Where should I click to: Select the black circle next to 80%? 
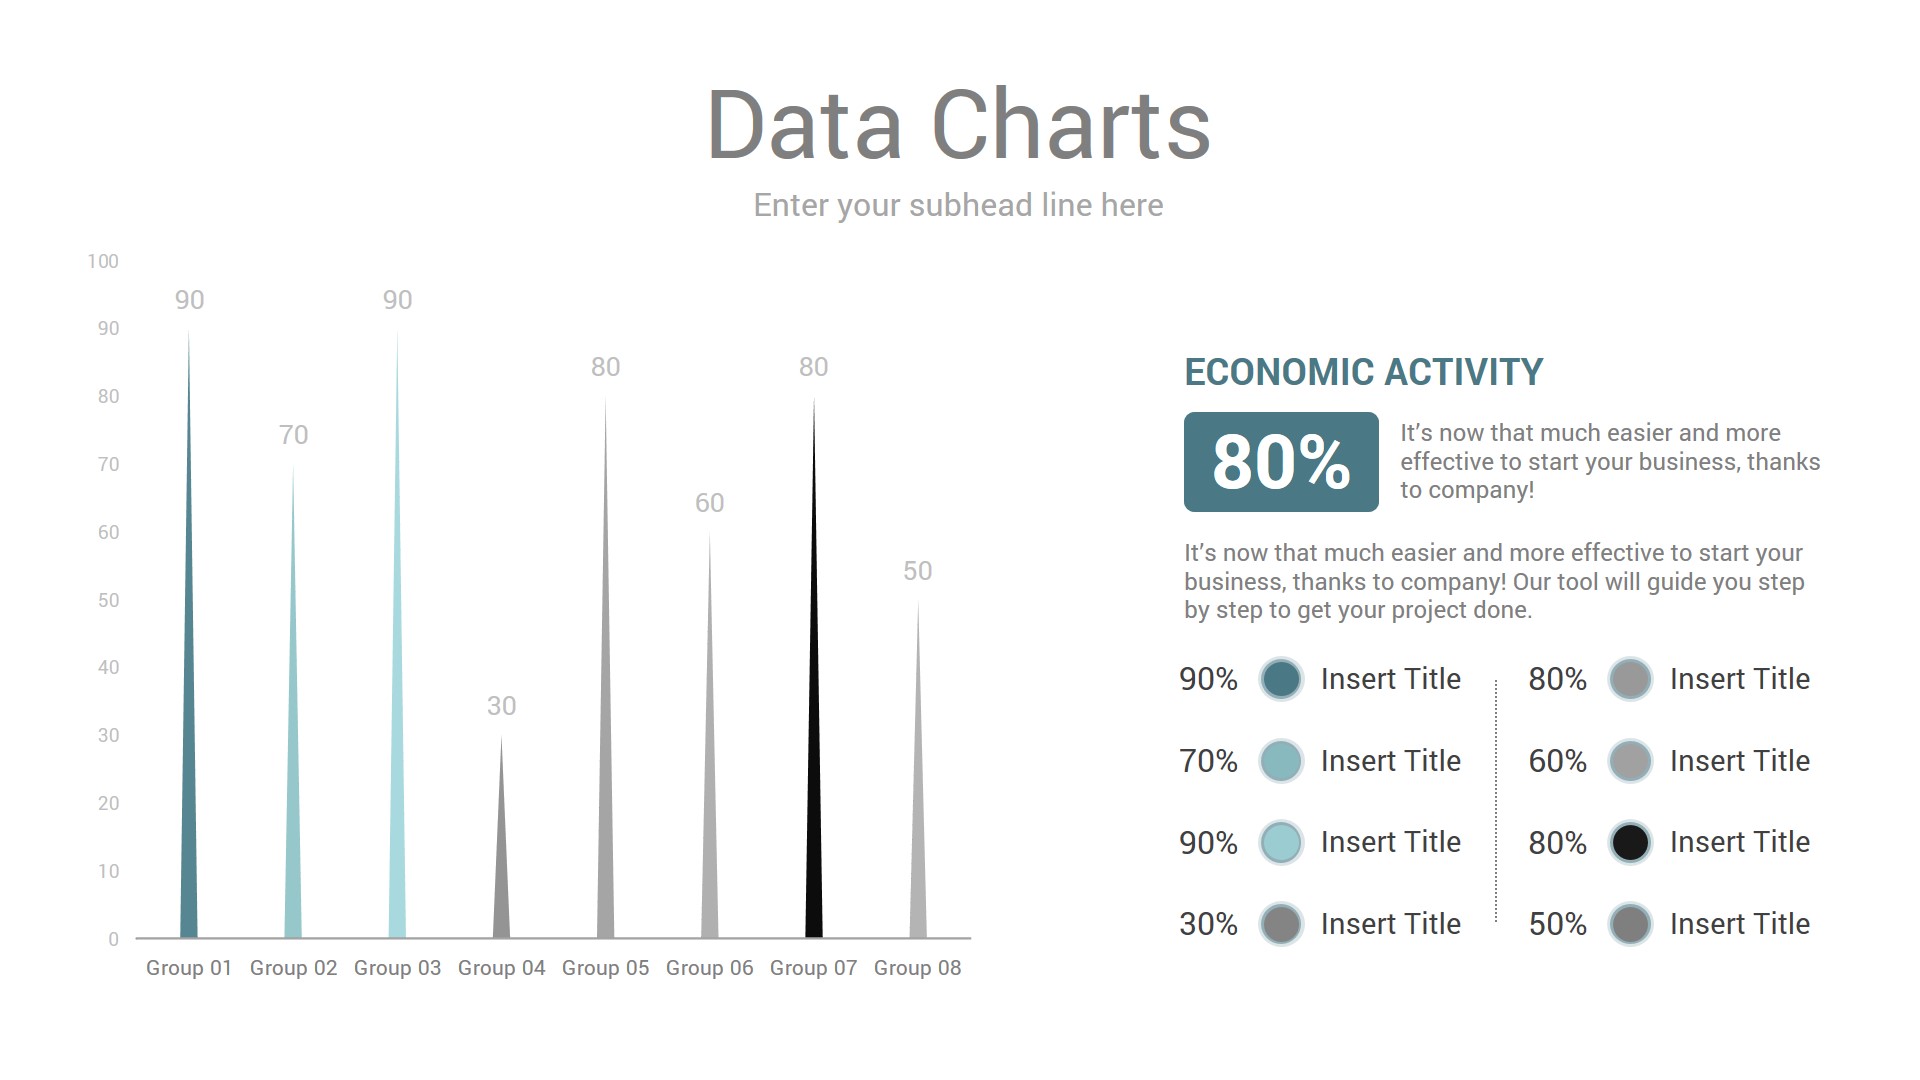[x=1630, y=842]
